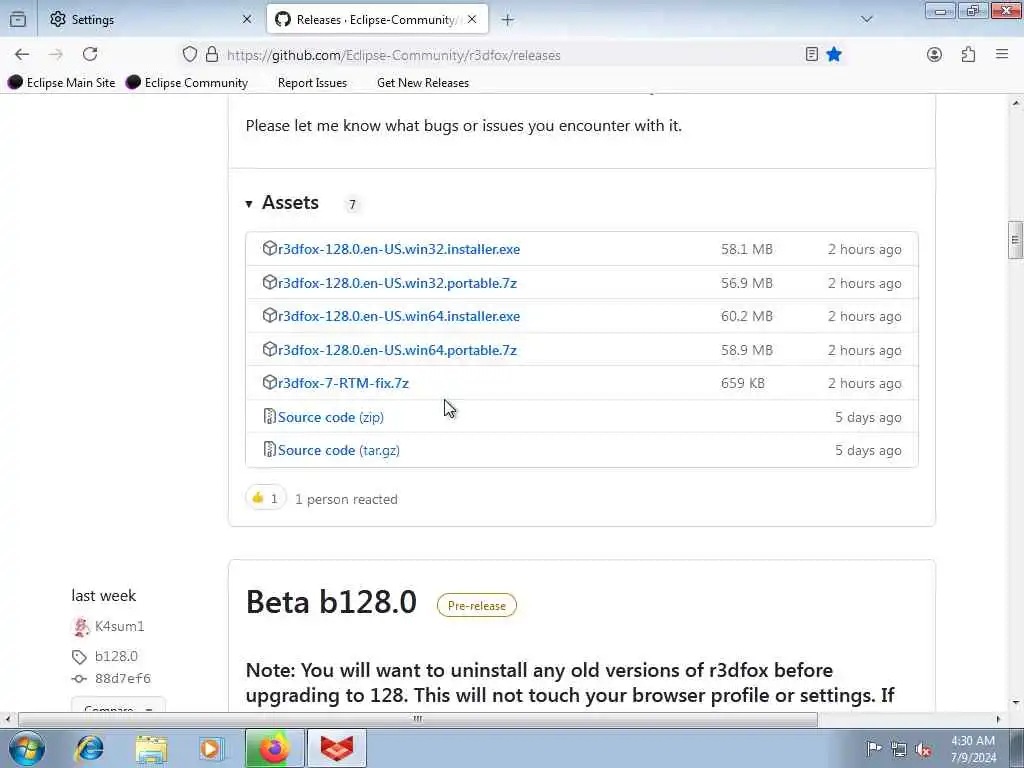The image size is (1024, 768).
Task: Close the Settings tab
Action: tap(247, 20)
